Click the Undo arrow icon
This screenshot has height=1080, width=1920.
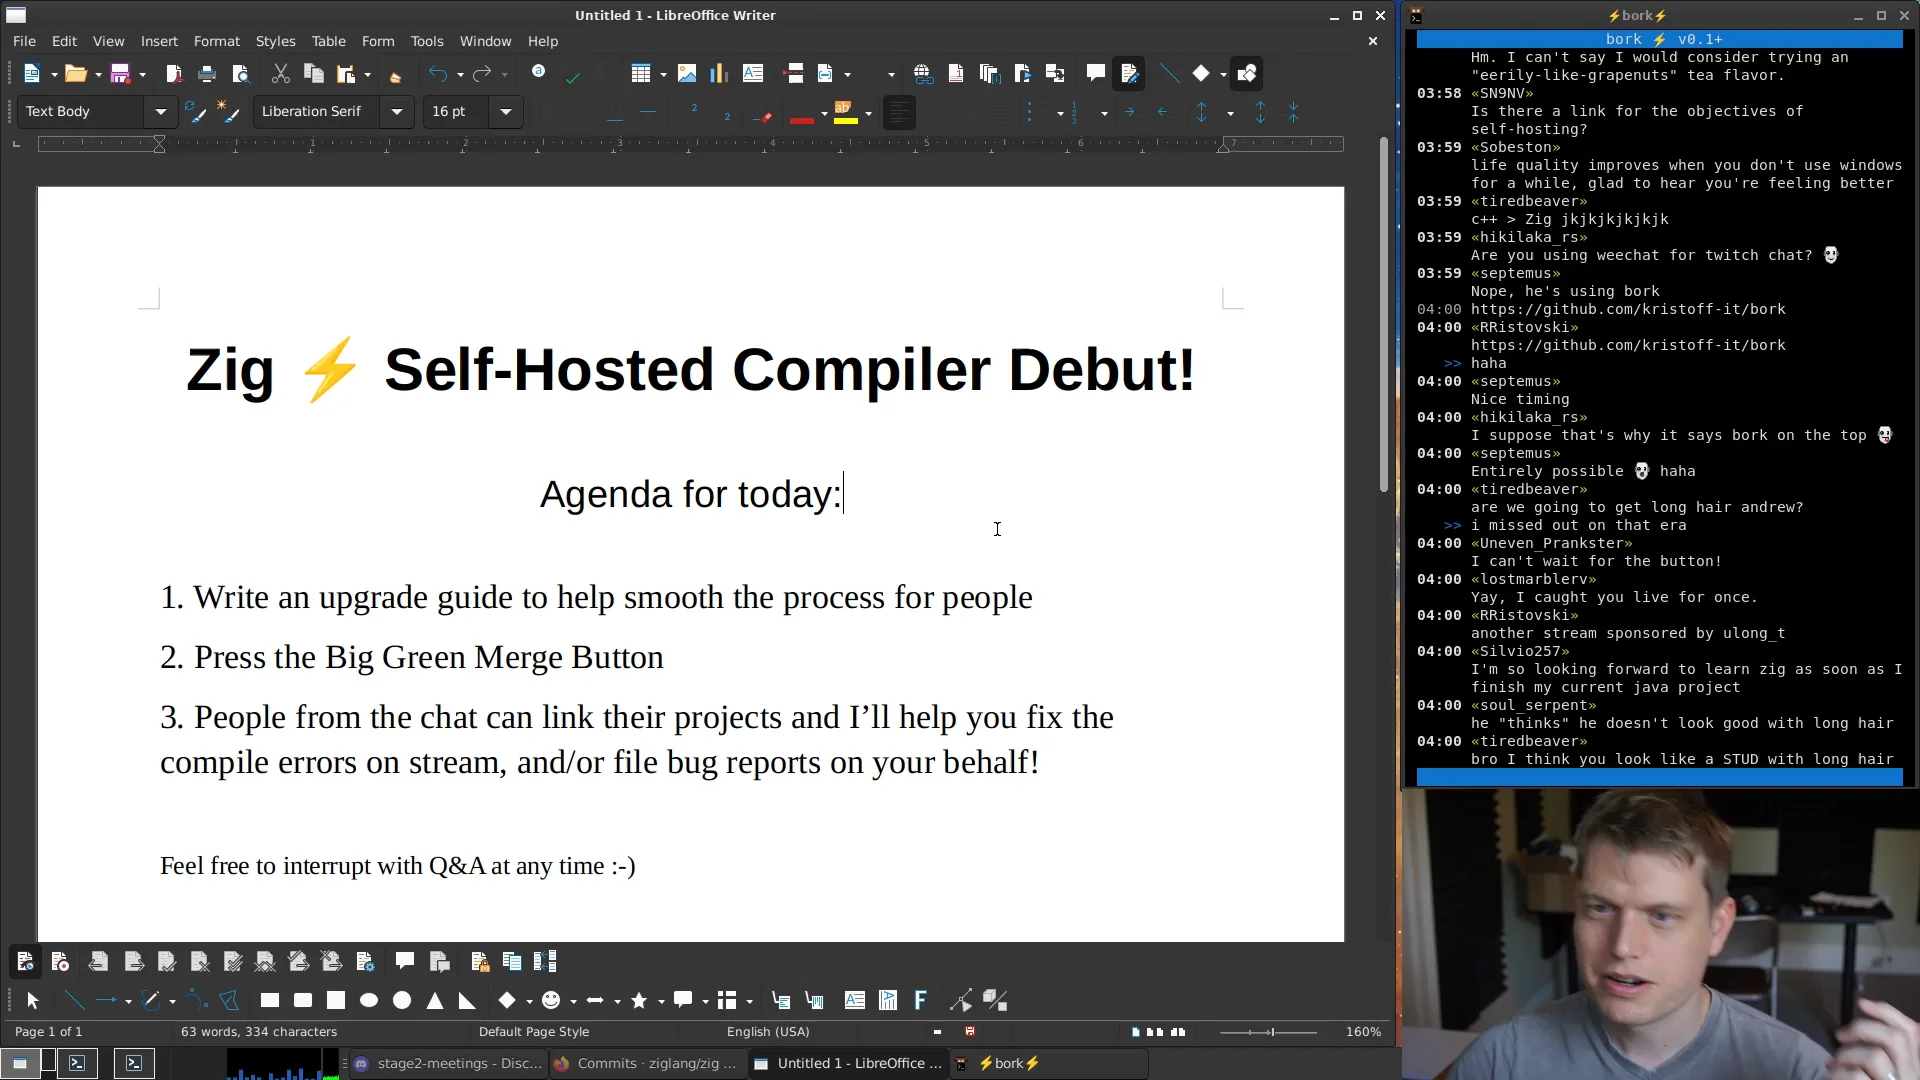pos(438,74)
